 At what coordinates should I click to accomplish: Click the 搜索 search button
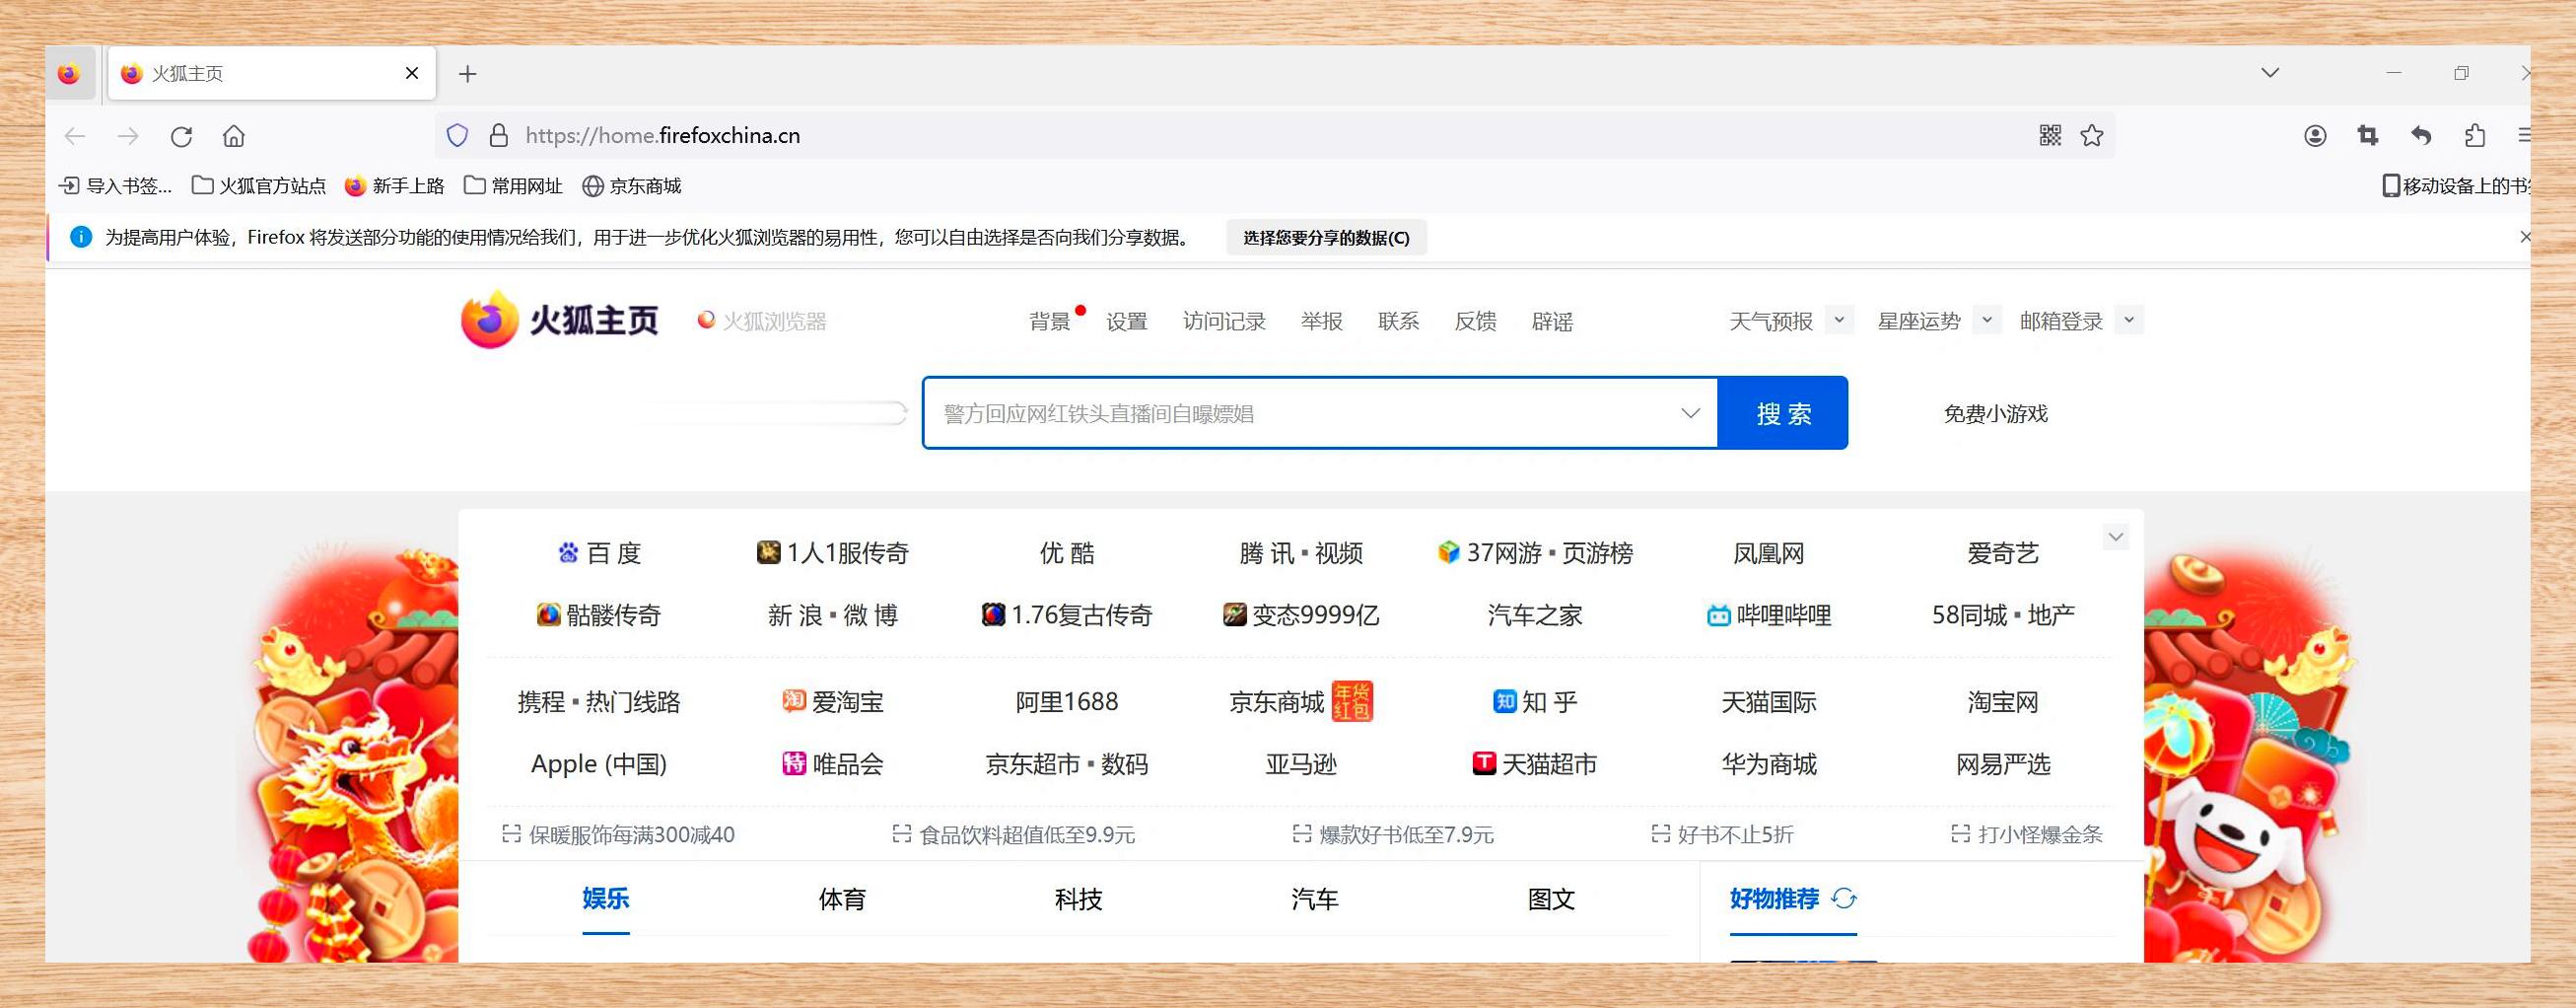[x=1783, y=412]
